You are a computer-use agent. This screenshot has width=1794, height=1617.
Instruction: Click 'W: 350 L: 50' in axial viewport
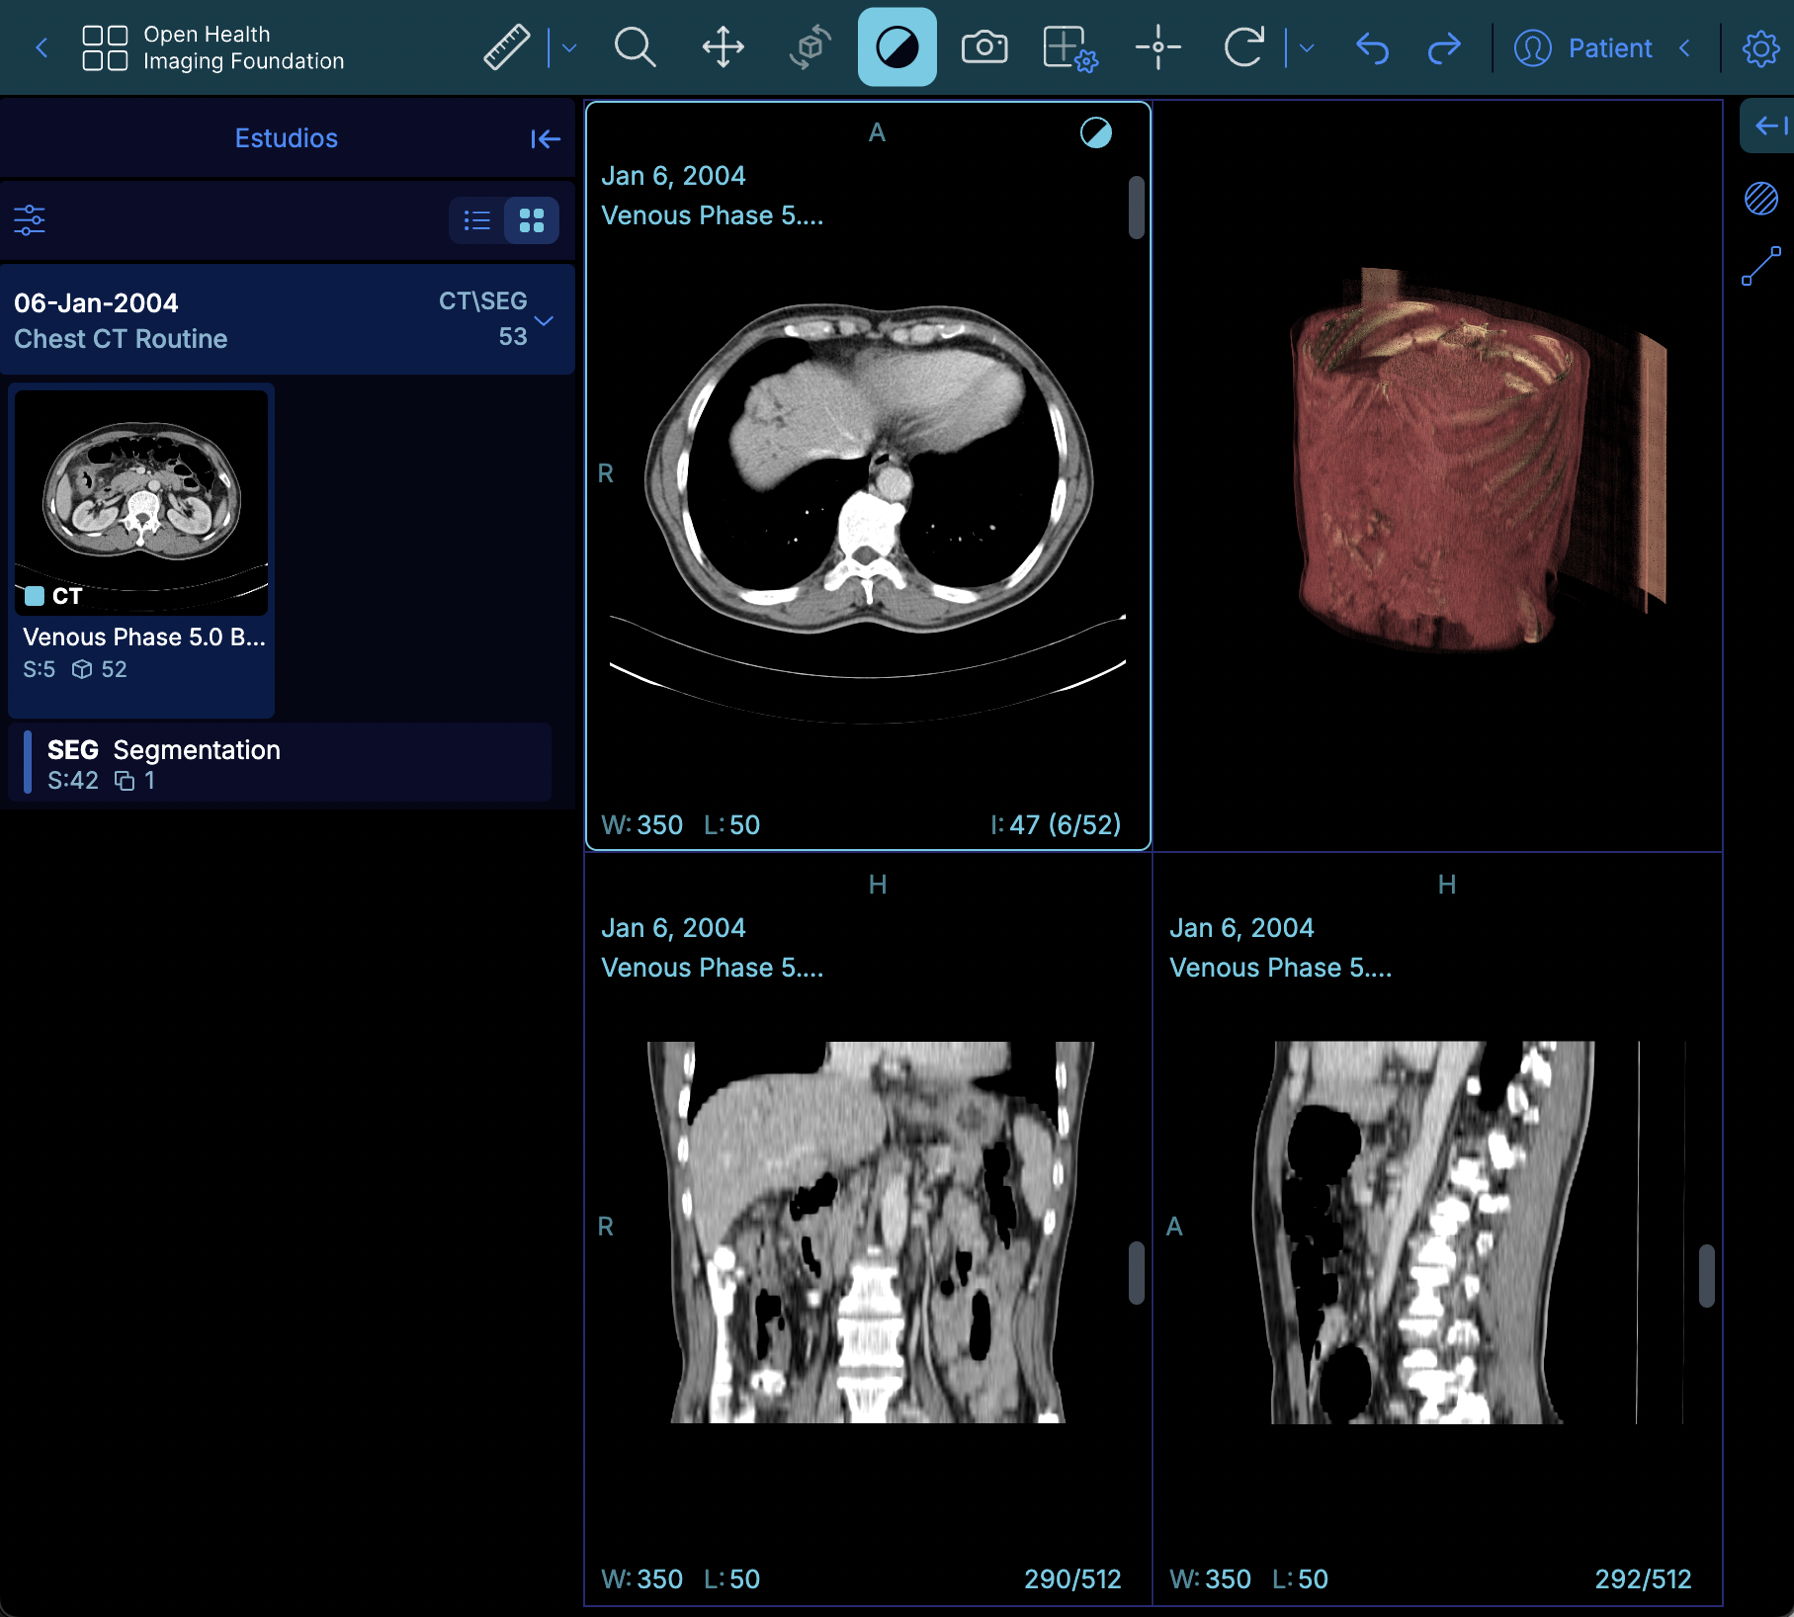680,824
